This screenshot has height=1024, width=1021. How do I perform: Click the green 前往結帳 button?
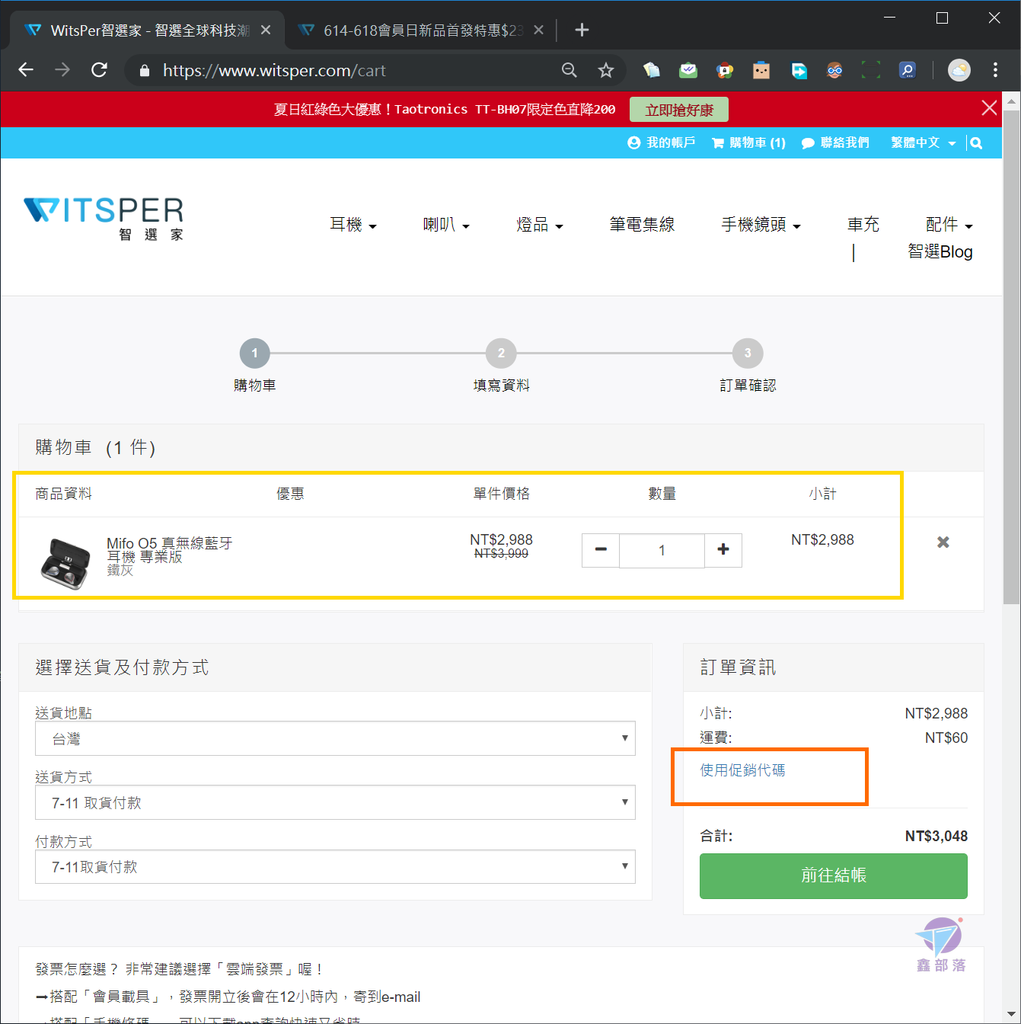834,876
